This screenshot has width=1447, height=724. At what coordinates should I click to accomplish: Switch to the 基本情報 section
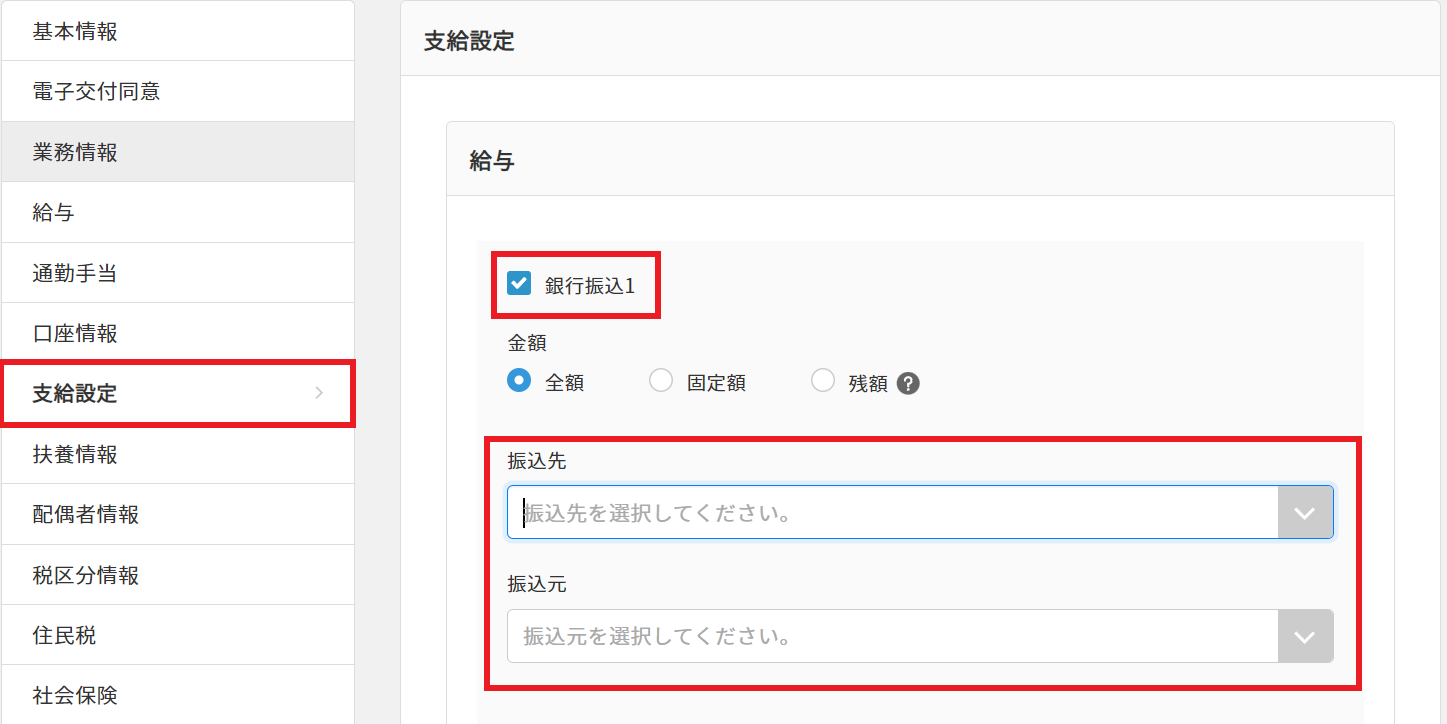tap(176, 31)
